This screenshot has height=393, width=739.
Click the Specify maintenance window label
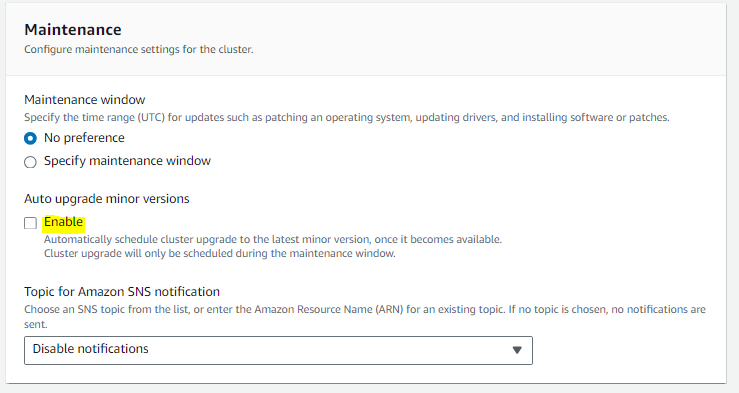(x=127, y=161)
